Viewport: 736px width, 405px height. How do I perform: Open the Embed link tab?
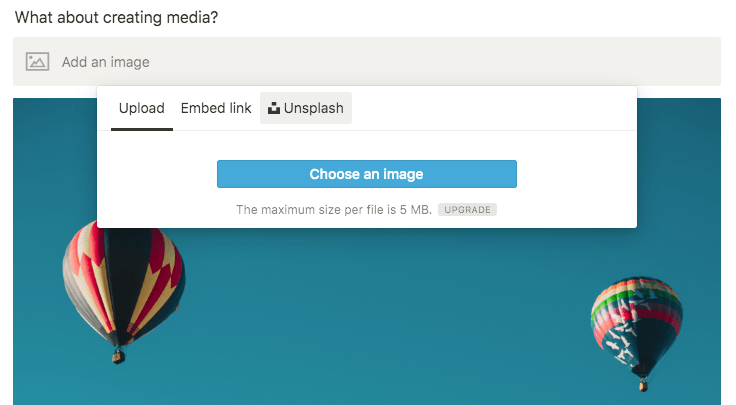(216, 108)
